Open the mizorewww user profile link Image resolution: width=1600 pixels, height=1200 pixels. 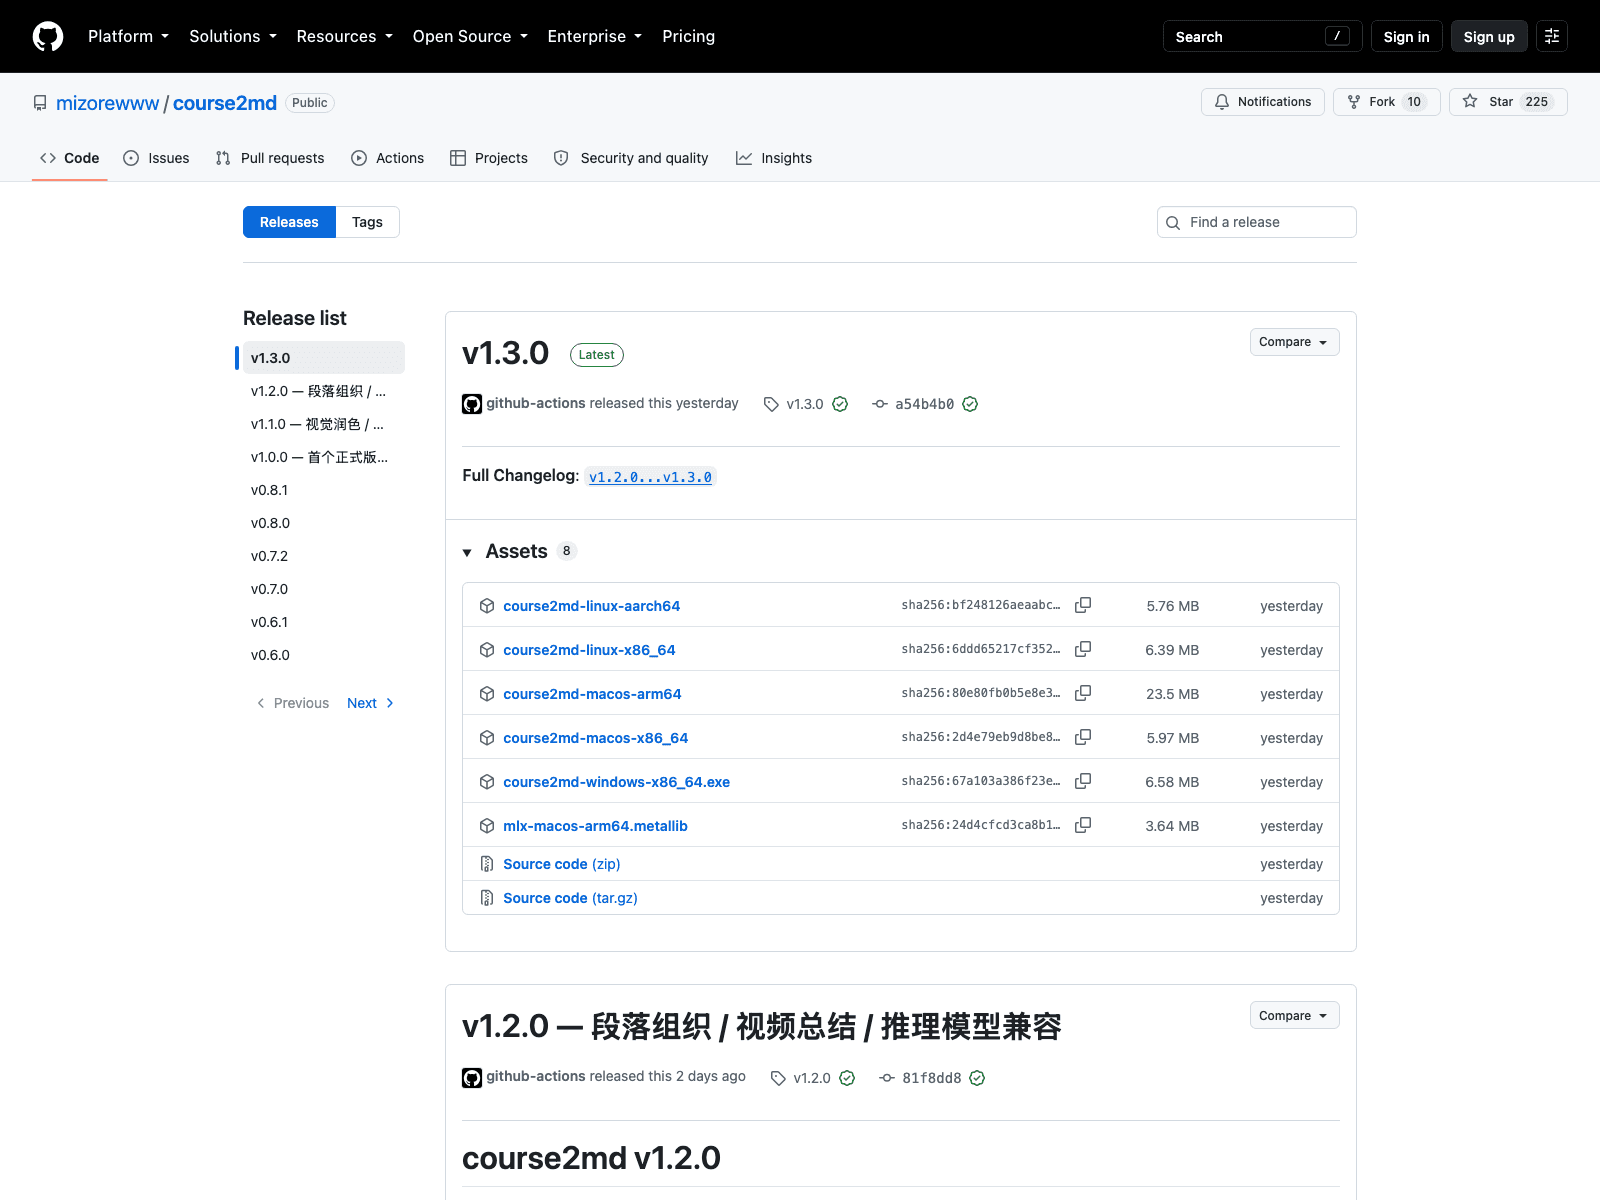tap(108, 103)
